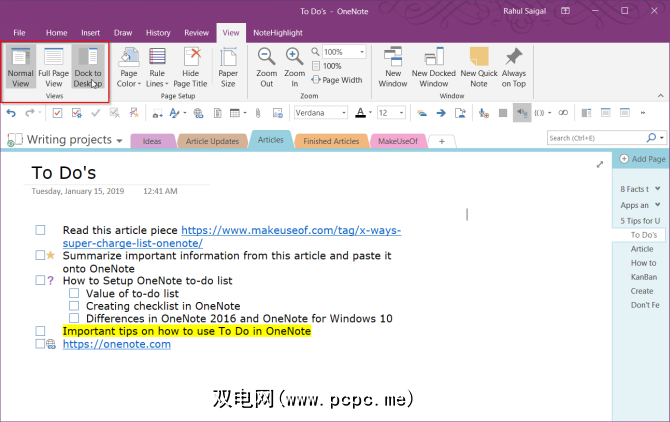Apply the To Do tag icon
The image size is (670, 422).
tap(57, 113)
